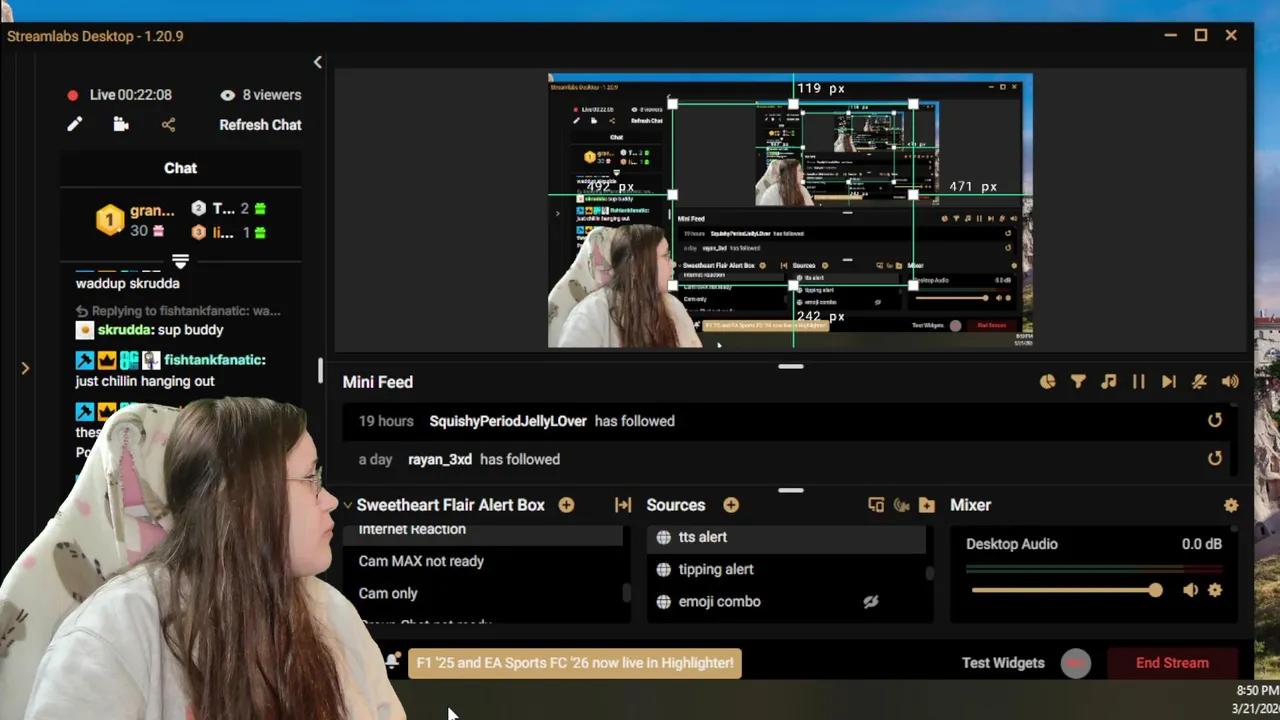Add a new scene with plus icon
This screenshot has height=720, width=1280.
[x=566, y=505]
